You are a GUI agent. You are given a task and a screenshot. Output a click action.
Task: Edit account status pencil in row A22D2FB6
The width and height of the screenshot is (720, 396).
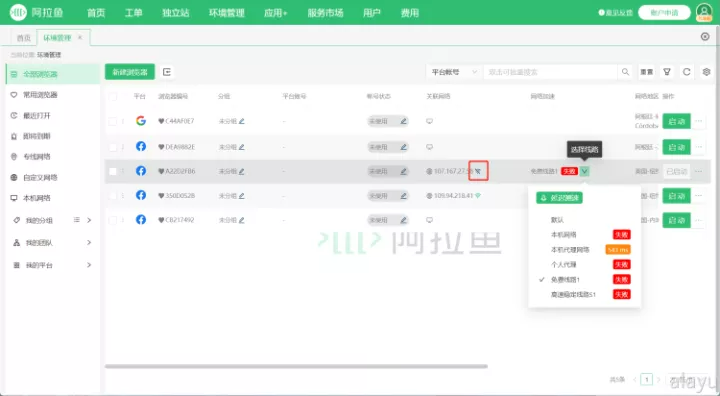pyautogui.click(x=403, y=171)
